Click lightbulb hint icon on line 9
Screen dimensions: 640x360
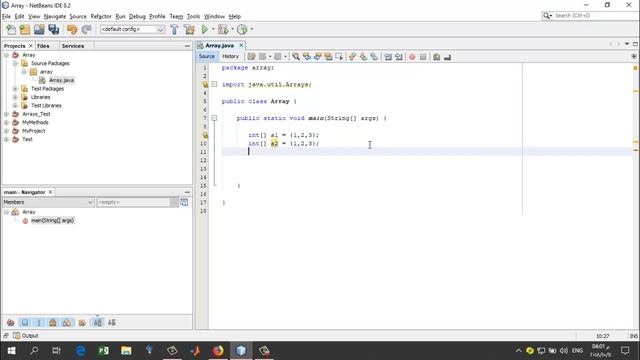pyautogui.click(x=205, y=135)
